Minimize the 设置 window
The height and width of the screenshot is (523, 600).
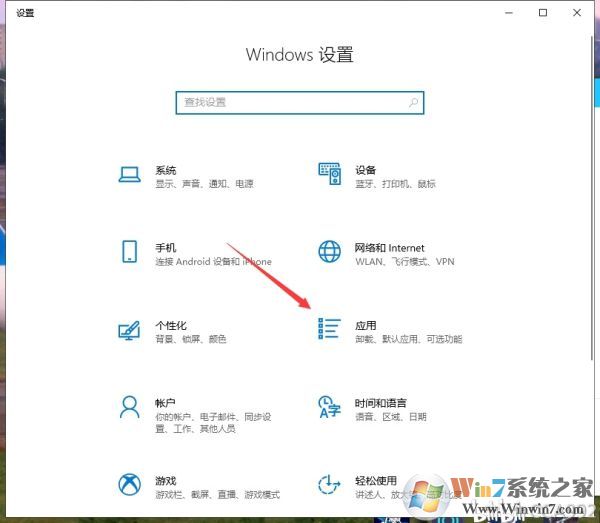(509, 13)
